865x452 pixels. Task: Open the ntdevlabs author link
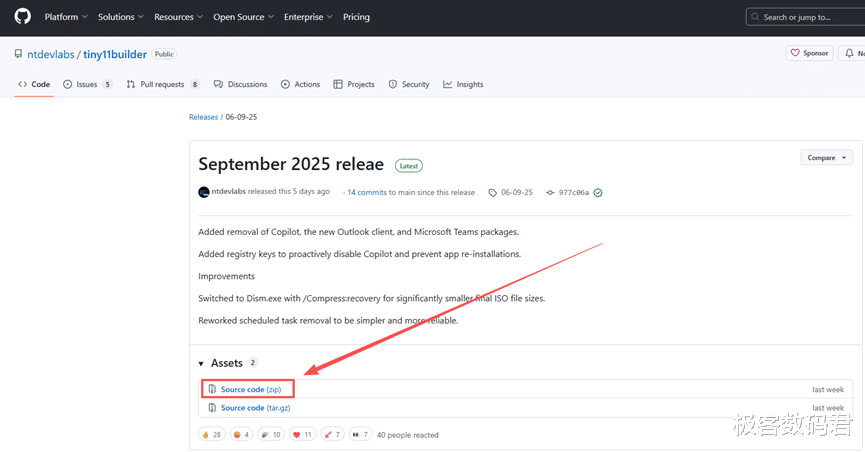228,192
